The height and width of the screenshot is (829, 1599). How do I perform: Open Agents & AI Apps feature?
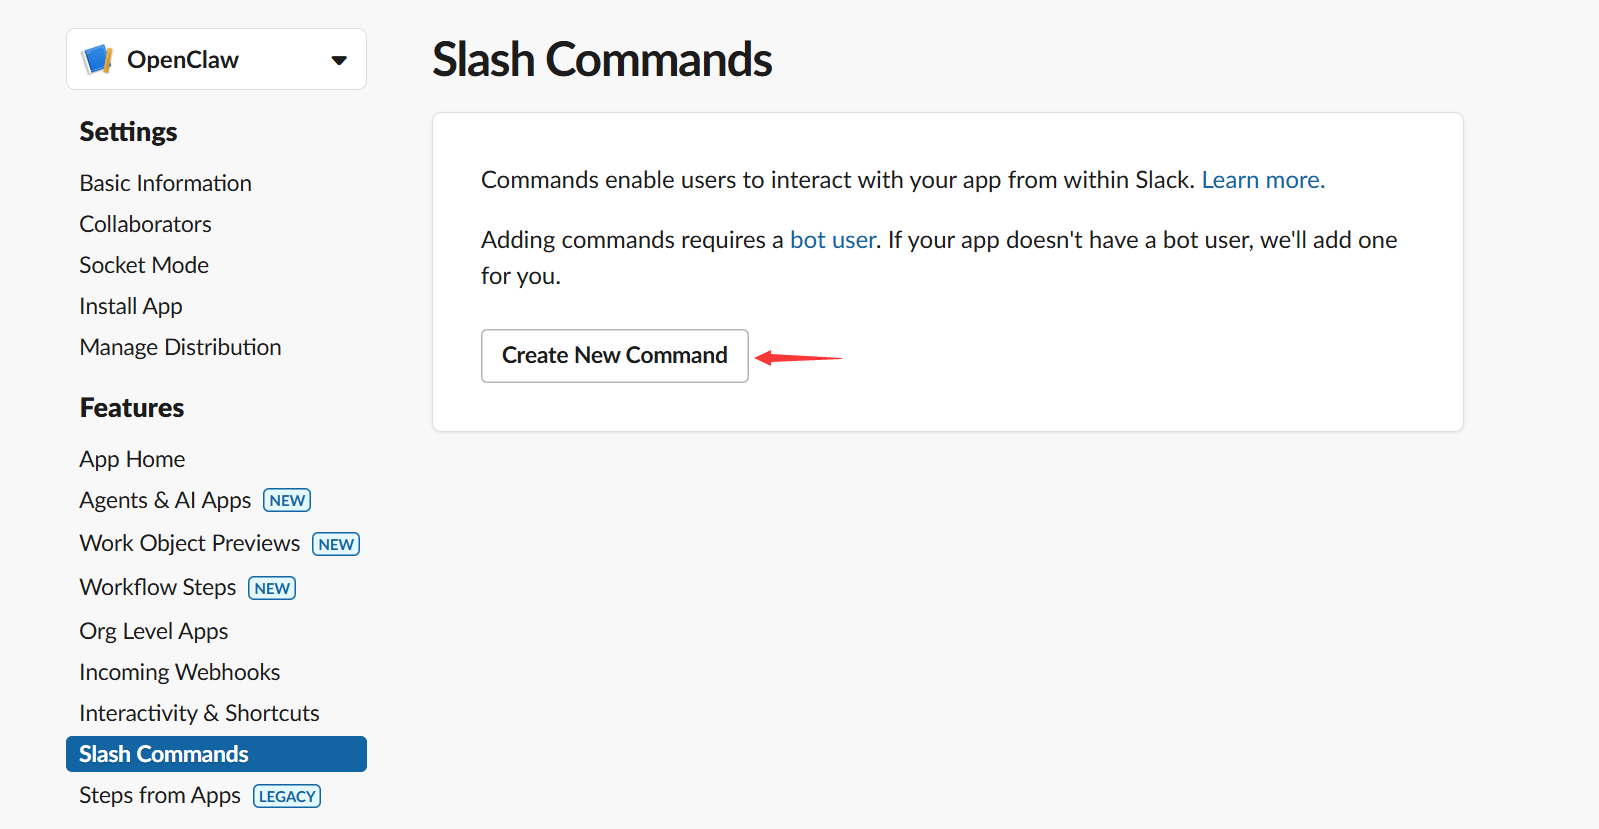[x=165, y=500]
